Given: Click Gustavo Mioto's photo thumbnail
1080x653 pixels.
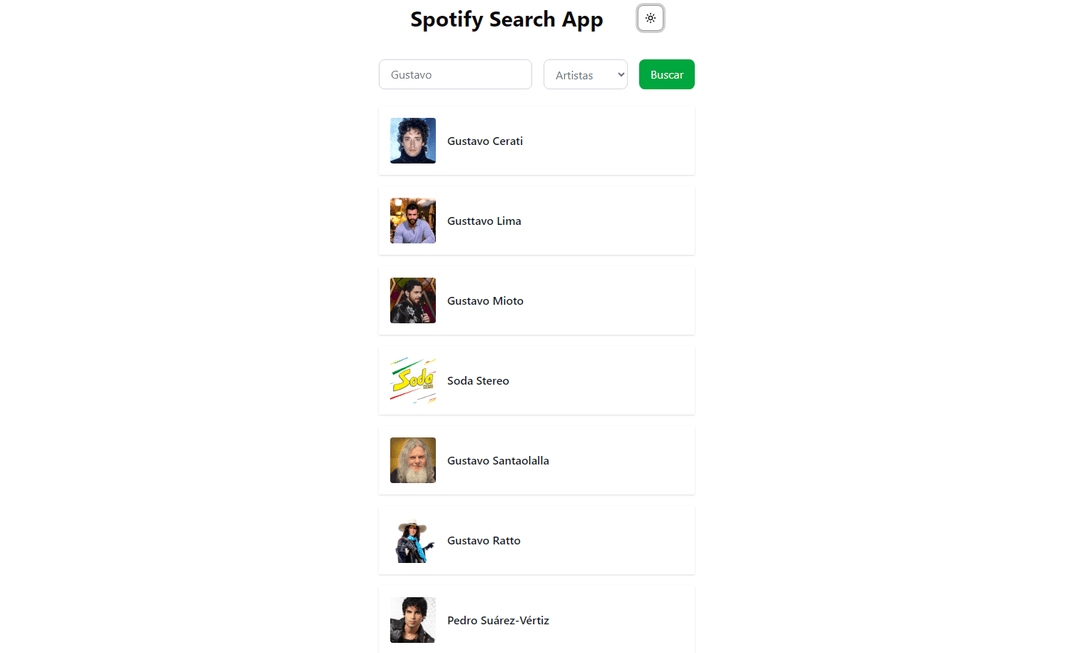Looking at the screenshot, I should click(x=413, y=301).
